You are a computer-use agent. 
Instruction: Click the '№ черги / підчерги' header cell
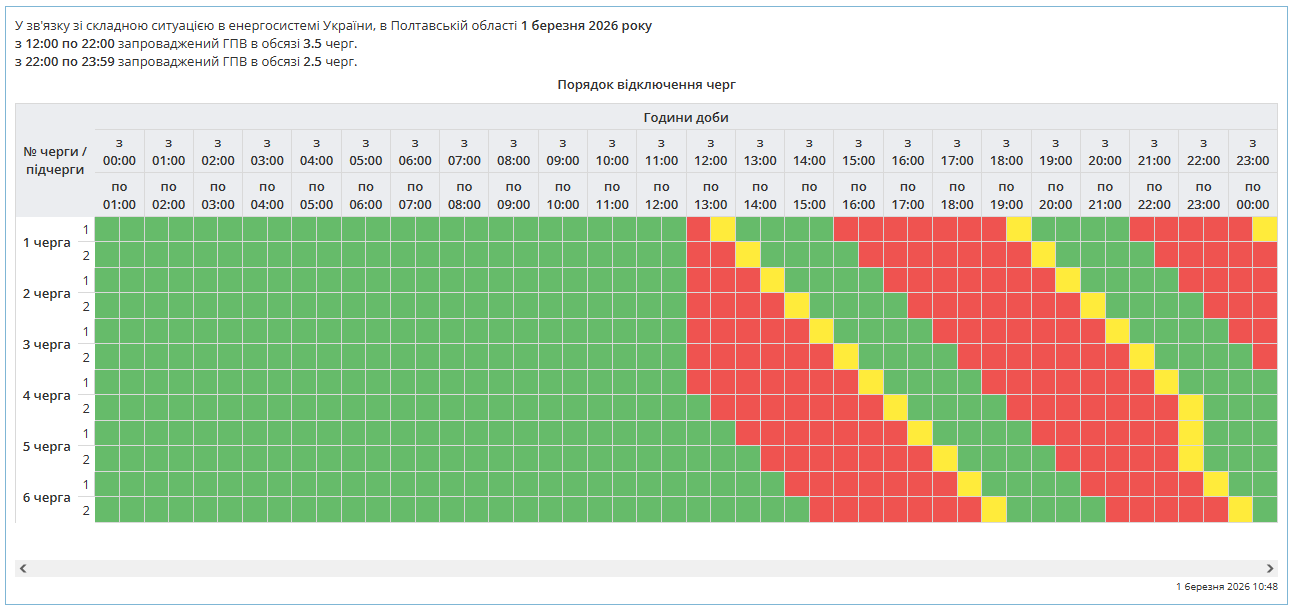55,160
